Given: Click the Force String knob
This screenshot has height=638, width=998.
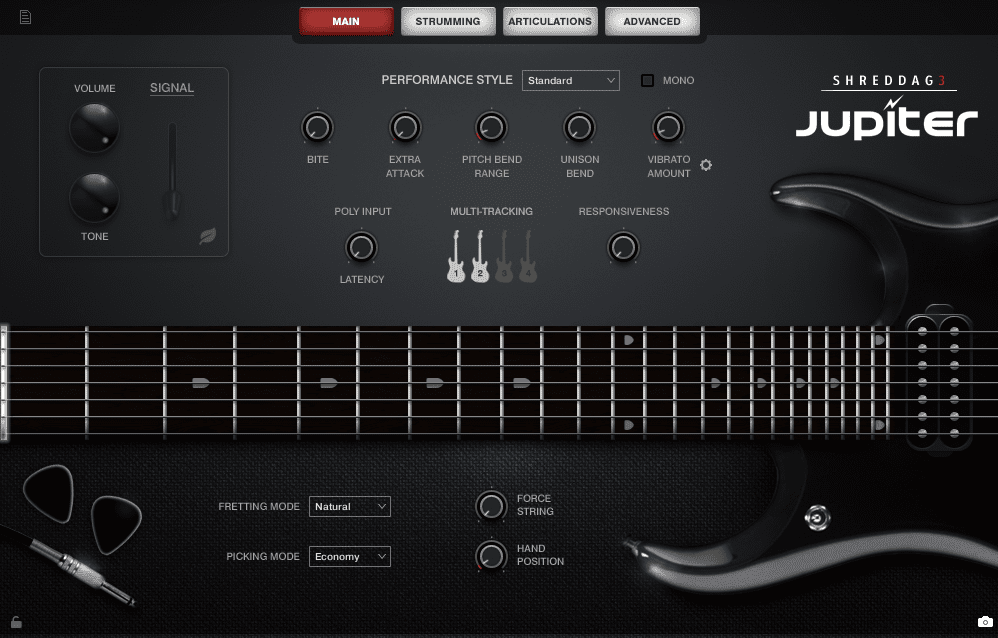Looking at the screenshot, I should pyautogui.click(x=490, y=505).
